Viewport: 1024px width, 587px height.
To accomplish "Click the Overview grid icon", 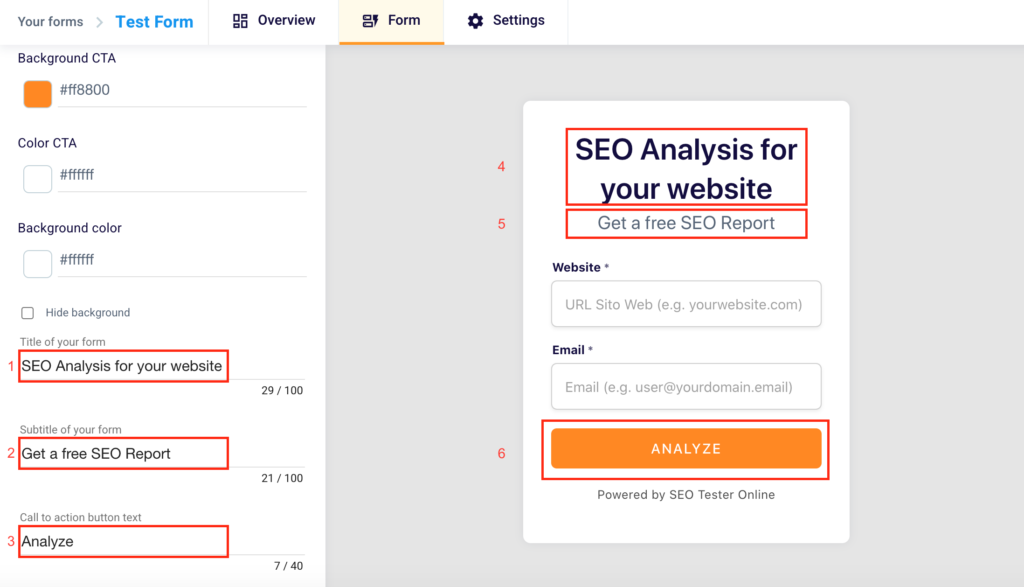I will pos(240,21).
